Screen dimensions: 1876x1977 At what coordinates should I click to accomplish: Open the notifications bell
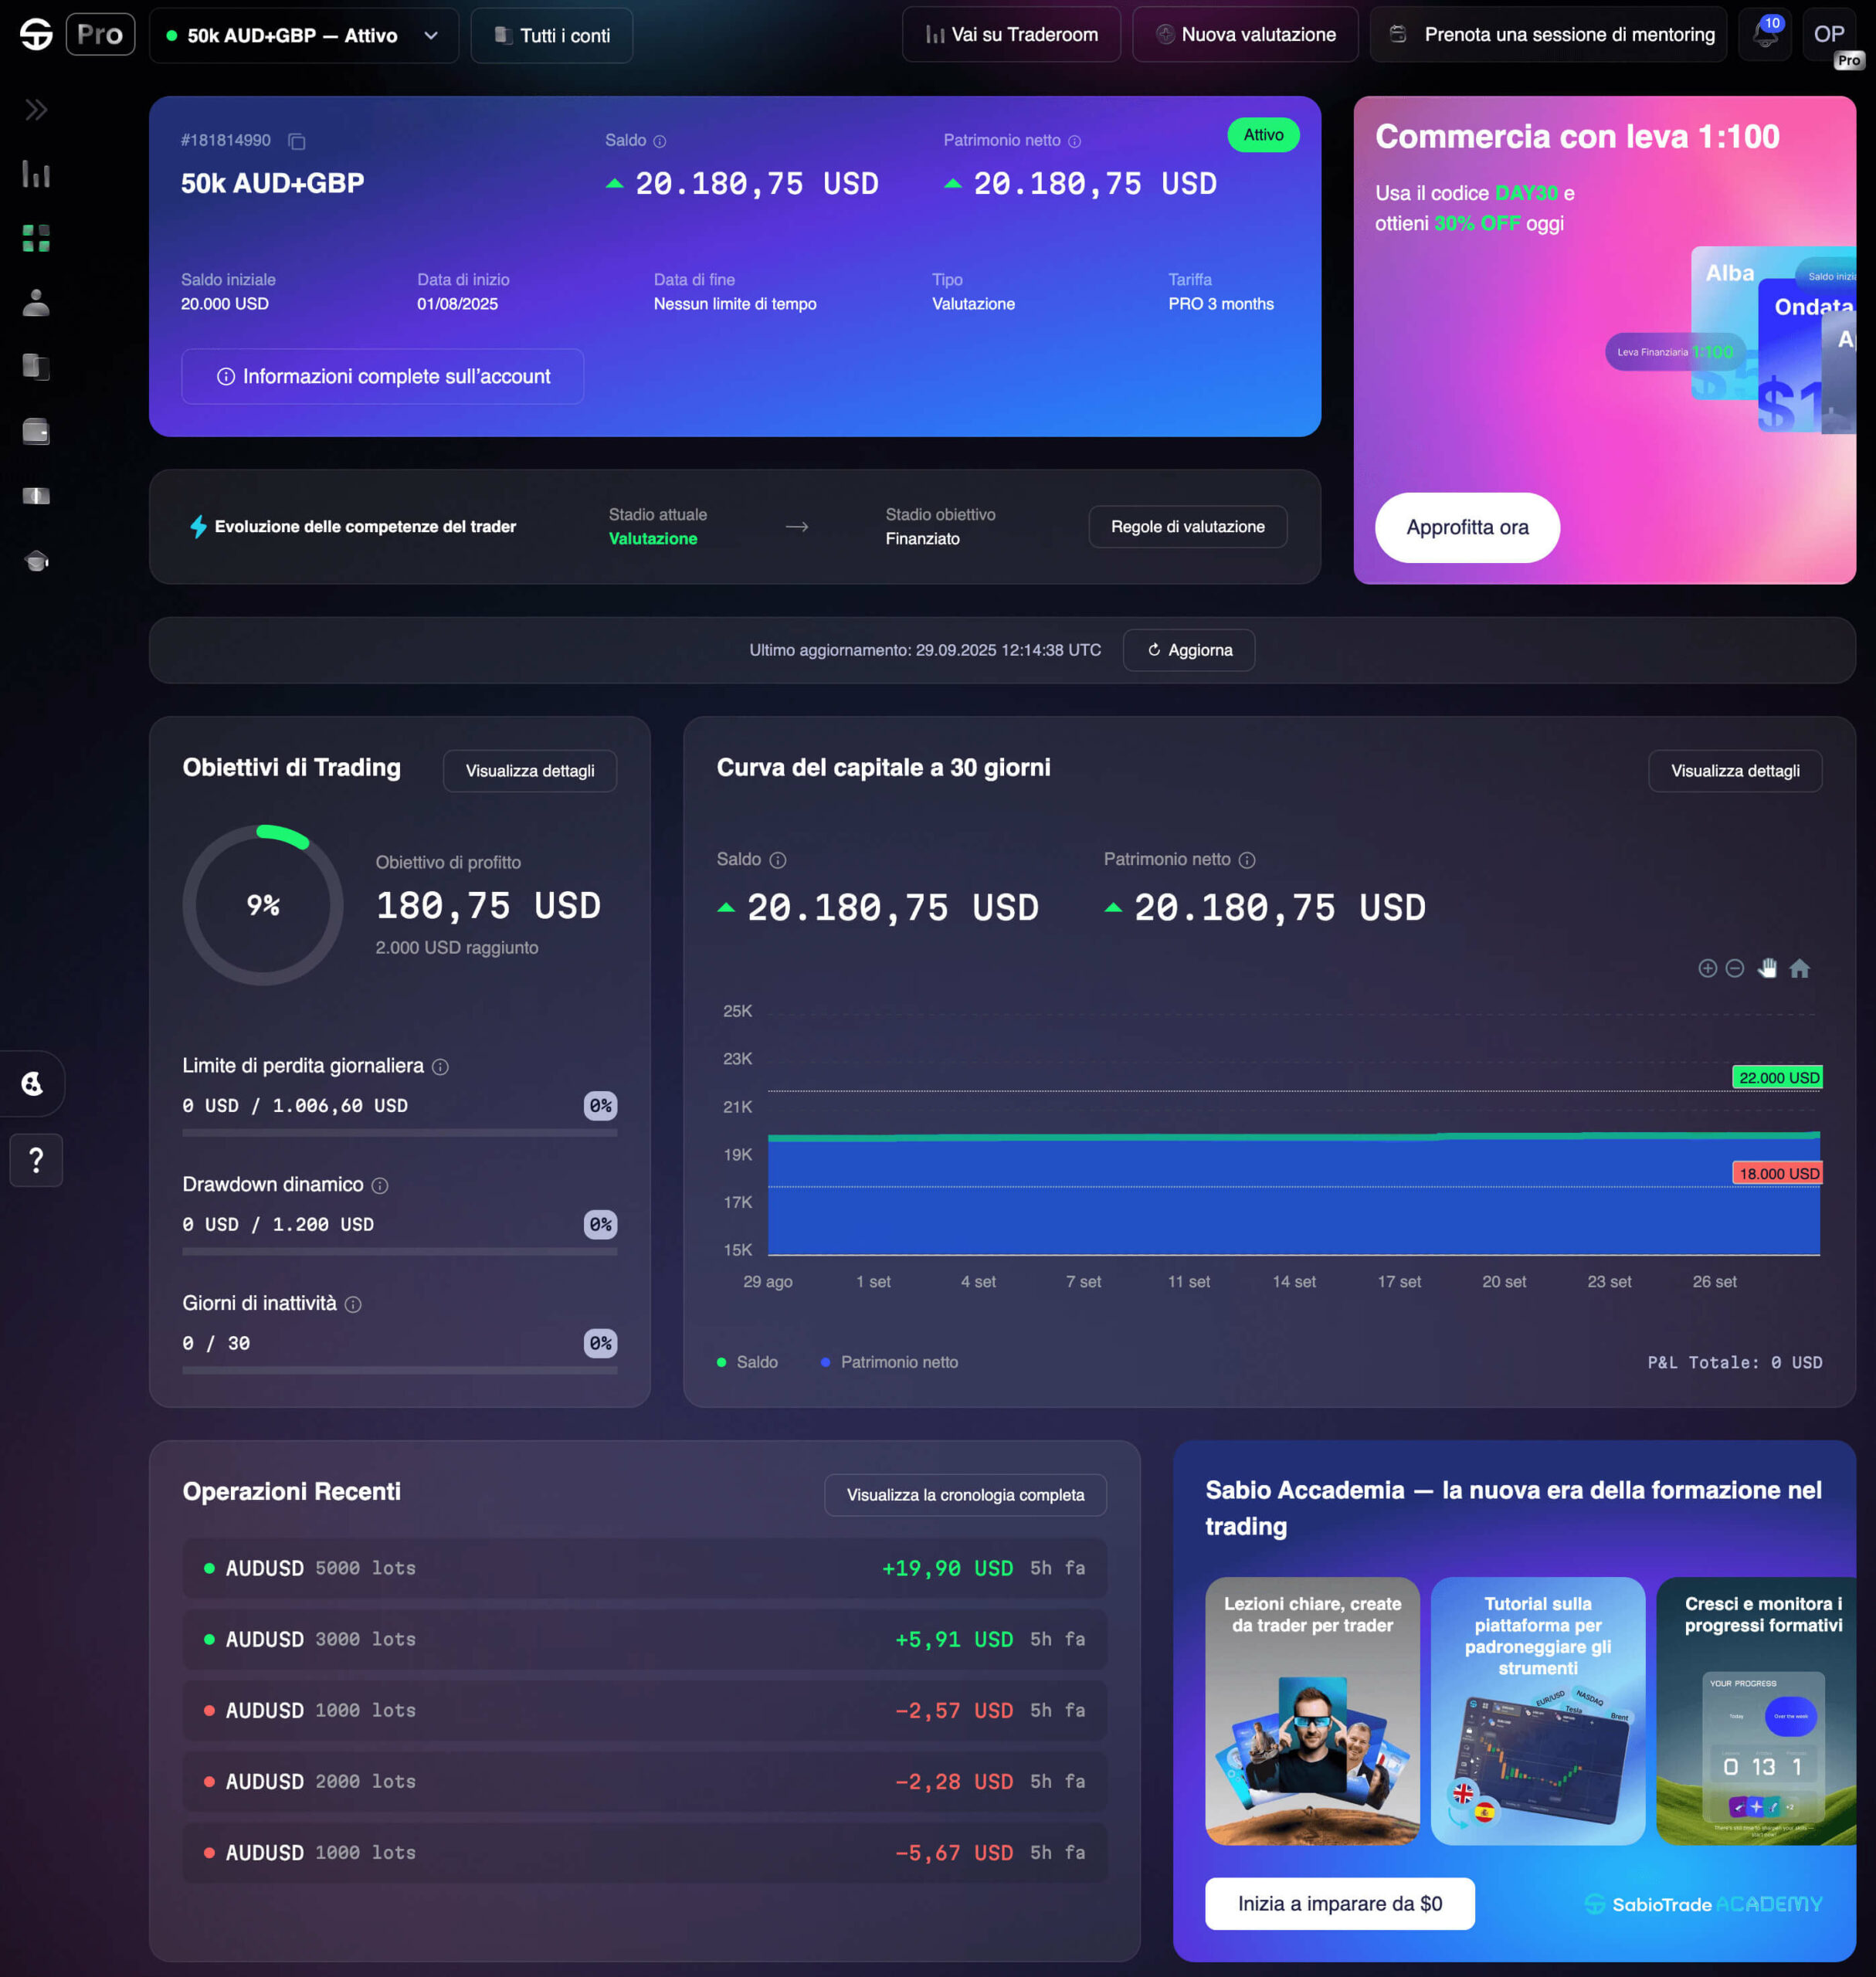[1765, 35]
